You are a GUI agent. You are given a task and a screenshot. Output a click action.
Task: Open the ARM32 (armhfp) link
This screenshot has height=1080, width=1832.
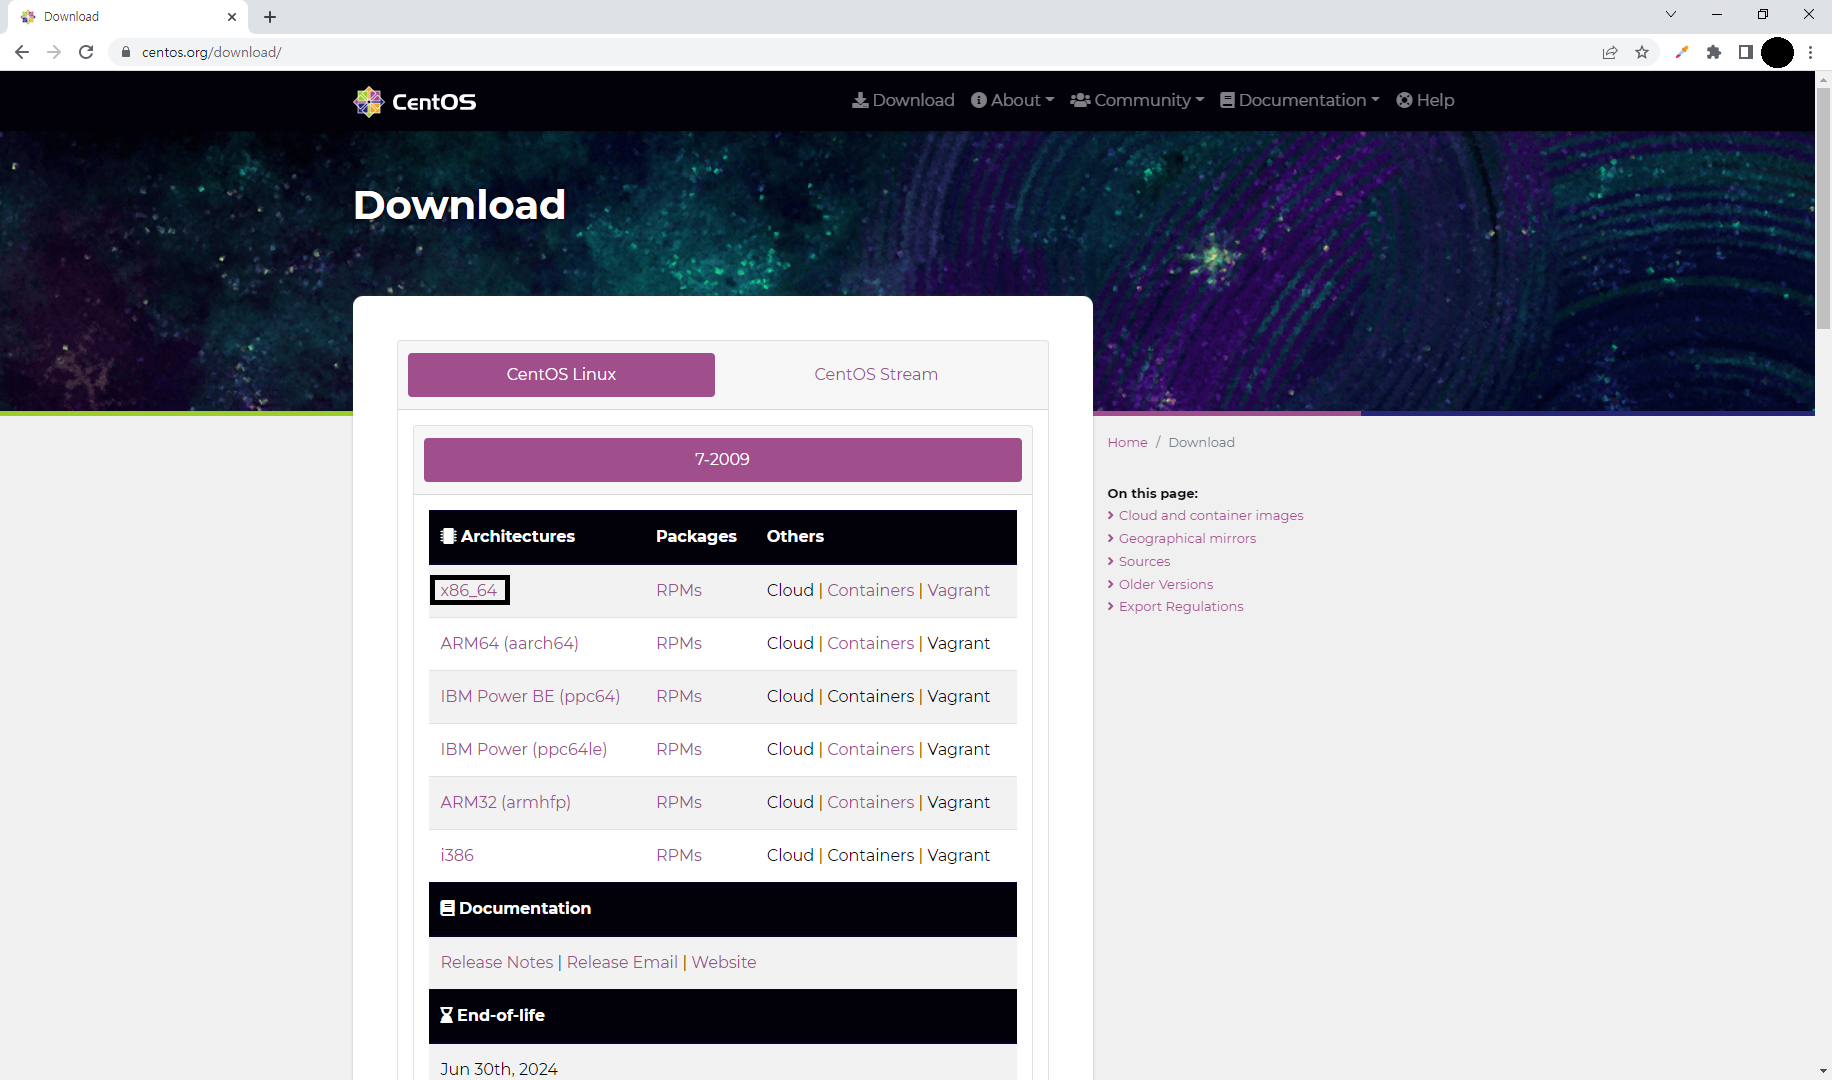pyautogui.click(x=505, y=802)
